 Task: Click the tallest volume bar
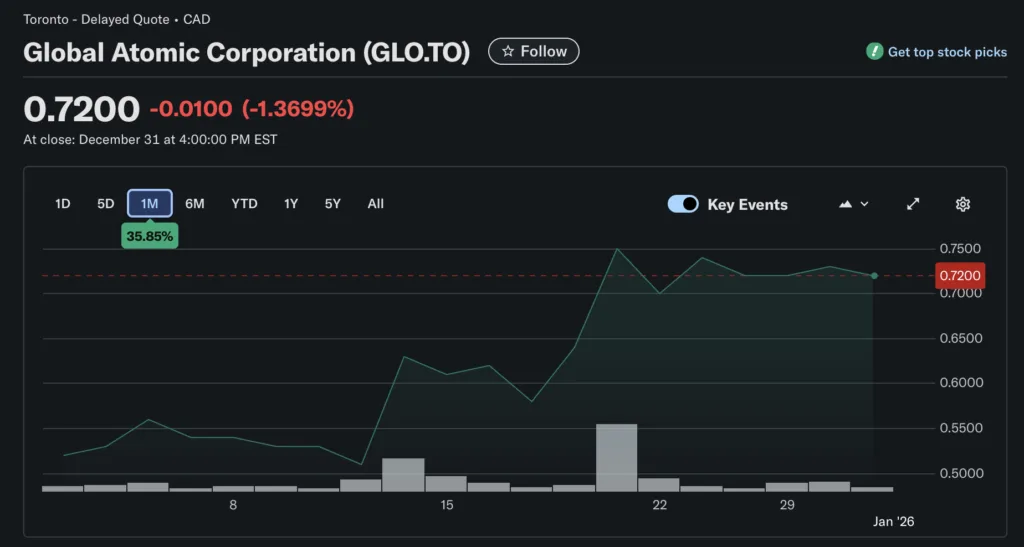pos(616,457)
